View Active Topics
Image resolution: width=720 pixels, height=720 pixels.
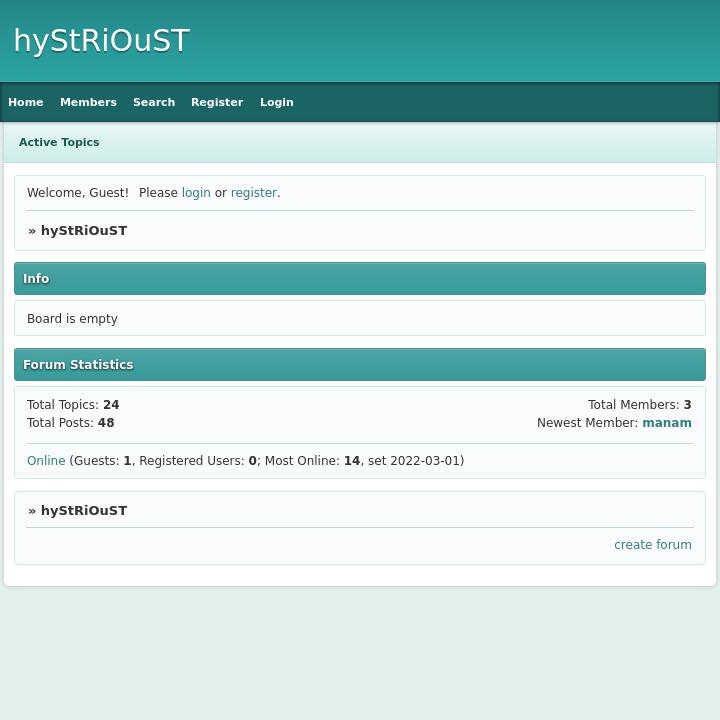click(x=59, y=142)
